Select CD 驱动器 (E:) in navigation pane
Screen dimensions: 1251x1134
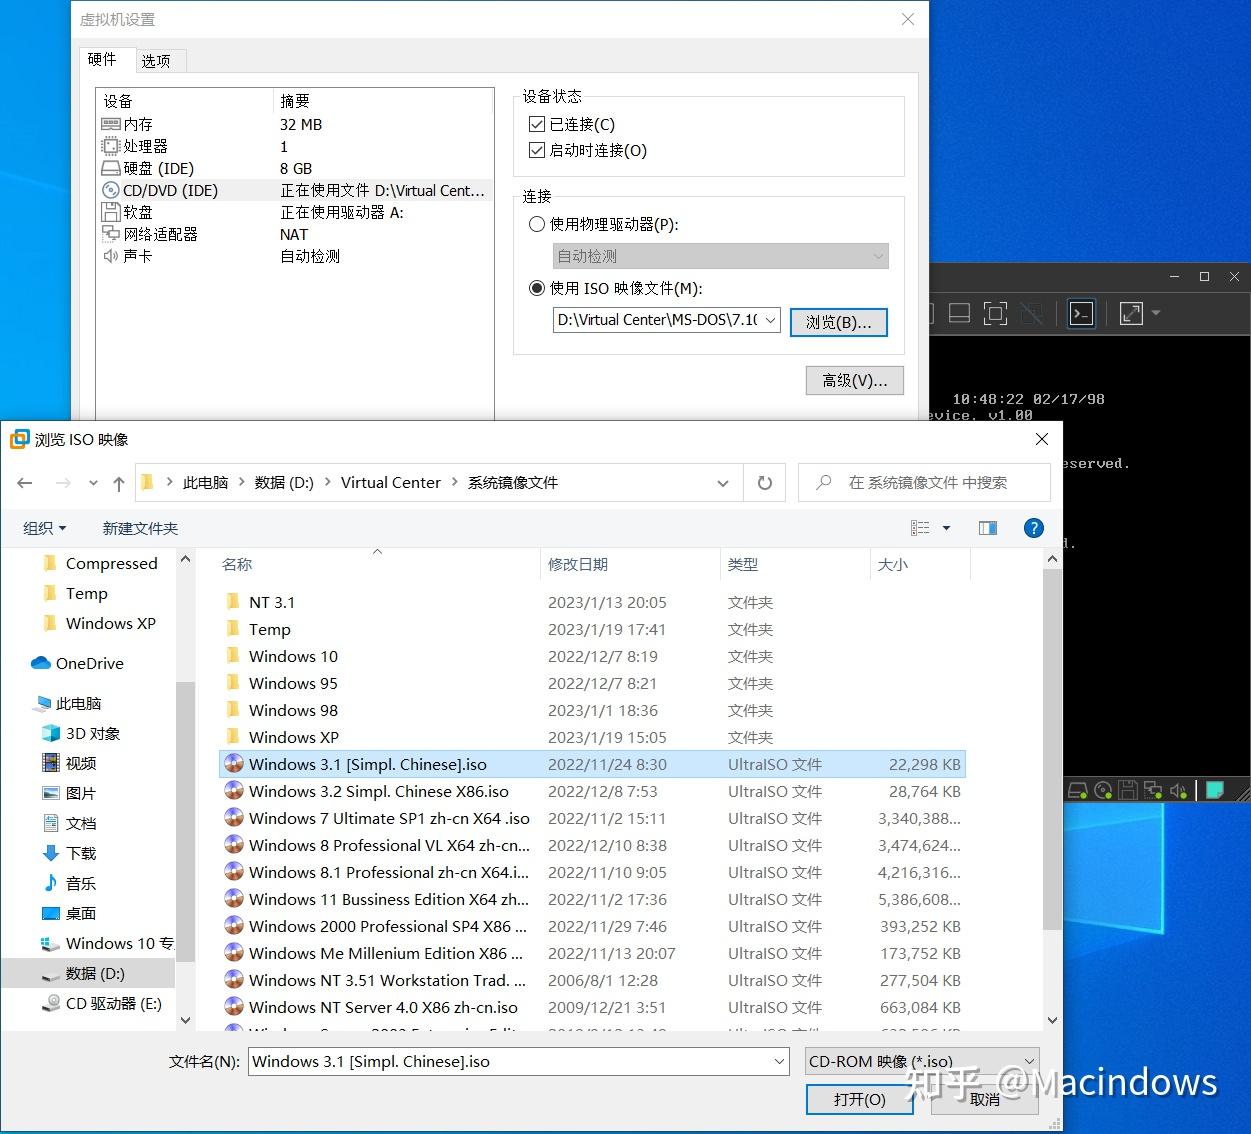[x=102, y=1003]
